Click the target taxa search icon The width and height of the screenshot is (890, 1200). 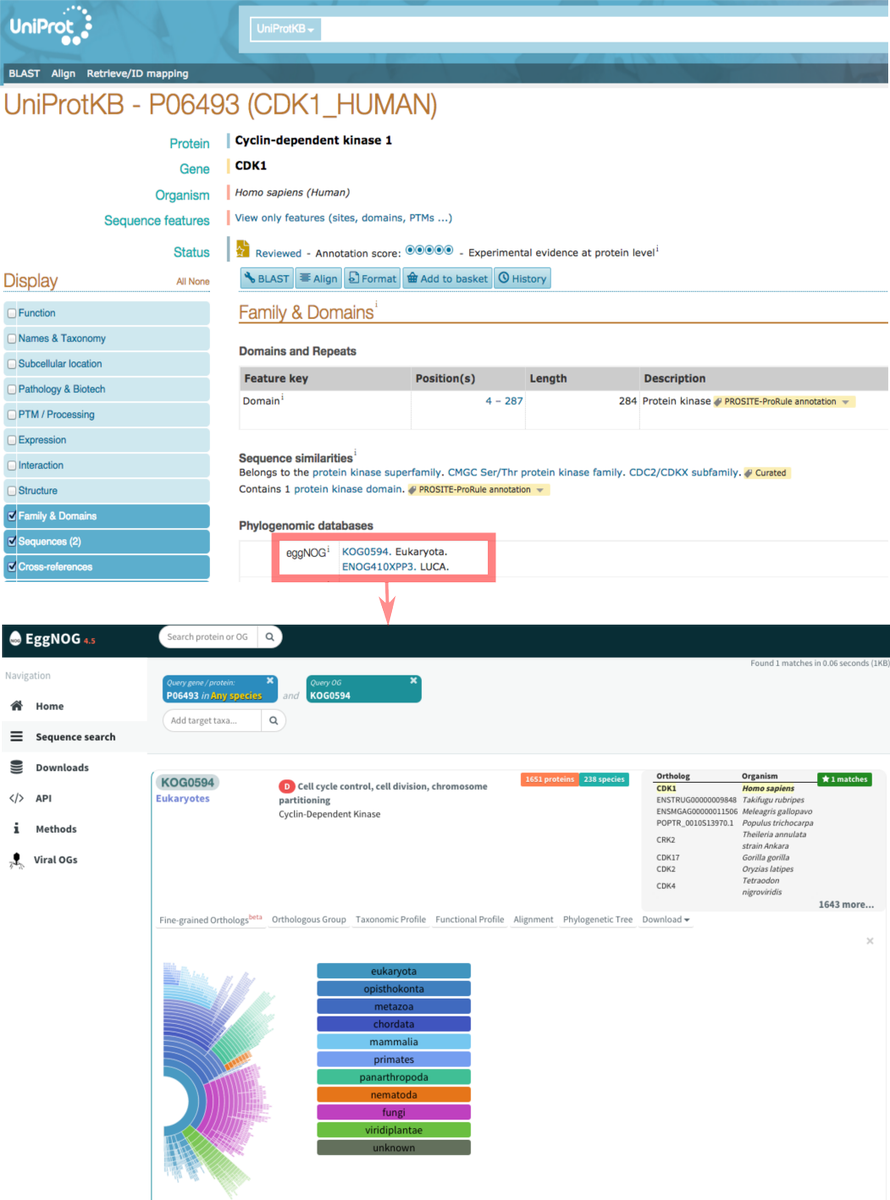tap(274, 720)
